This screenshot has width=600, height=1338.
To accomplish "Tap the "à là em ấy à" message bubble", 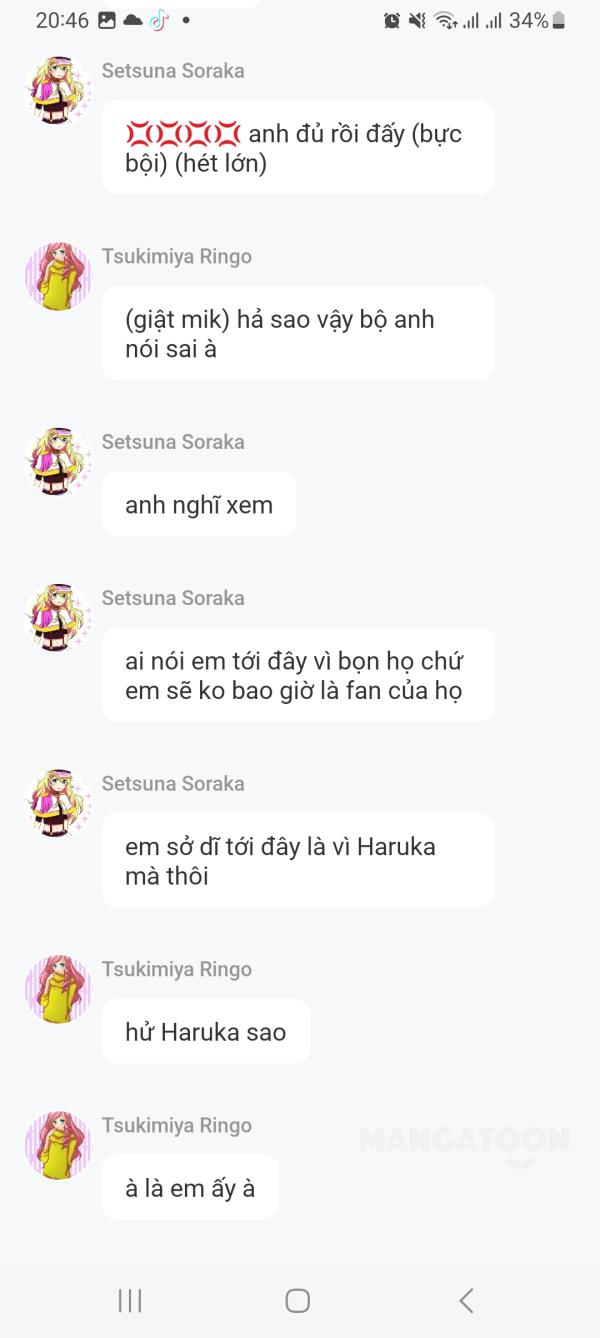I will 190,1187.
